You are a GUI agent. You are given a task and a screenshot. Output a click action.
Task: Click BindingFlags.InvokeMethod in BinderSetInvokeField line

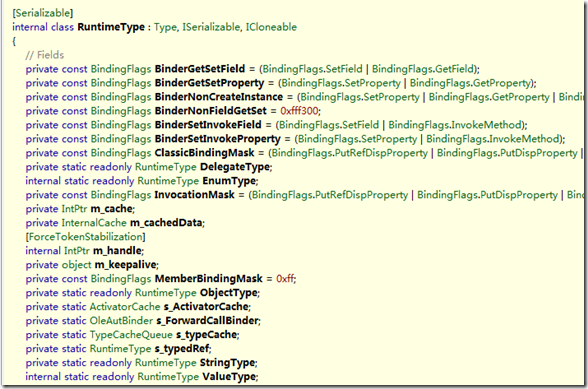(456, 125)
